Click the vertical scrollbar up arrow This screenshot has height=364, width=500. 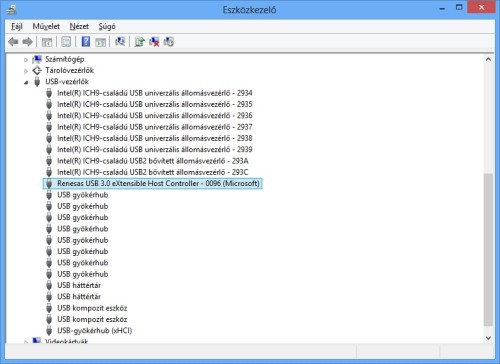[488, 59]
